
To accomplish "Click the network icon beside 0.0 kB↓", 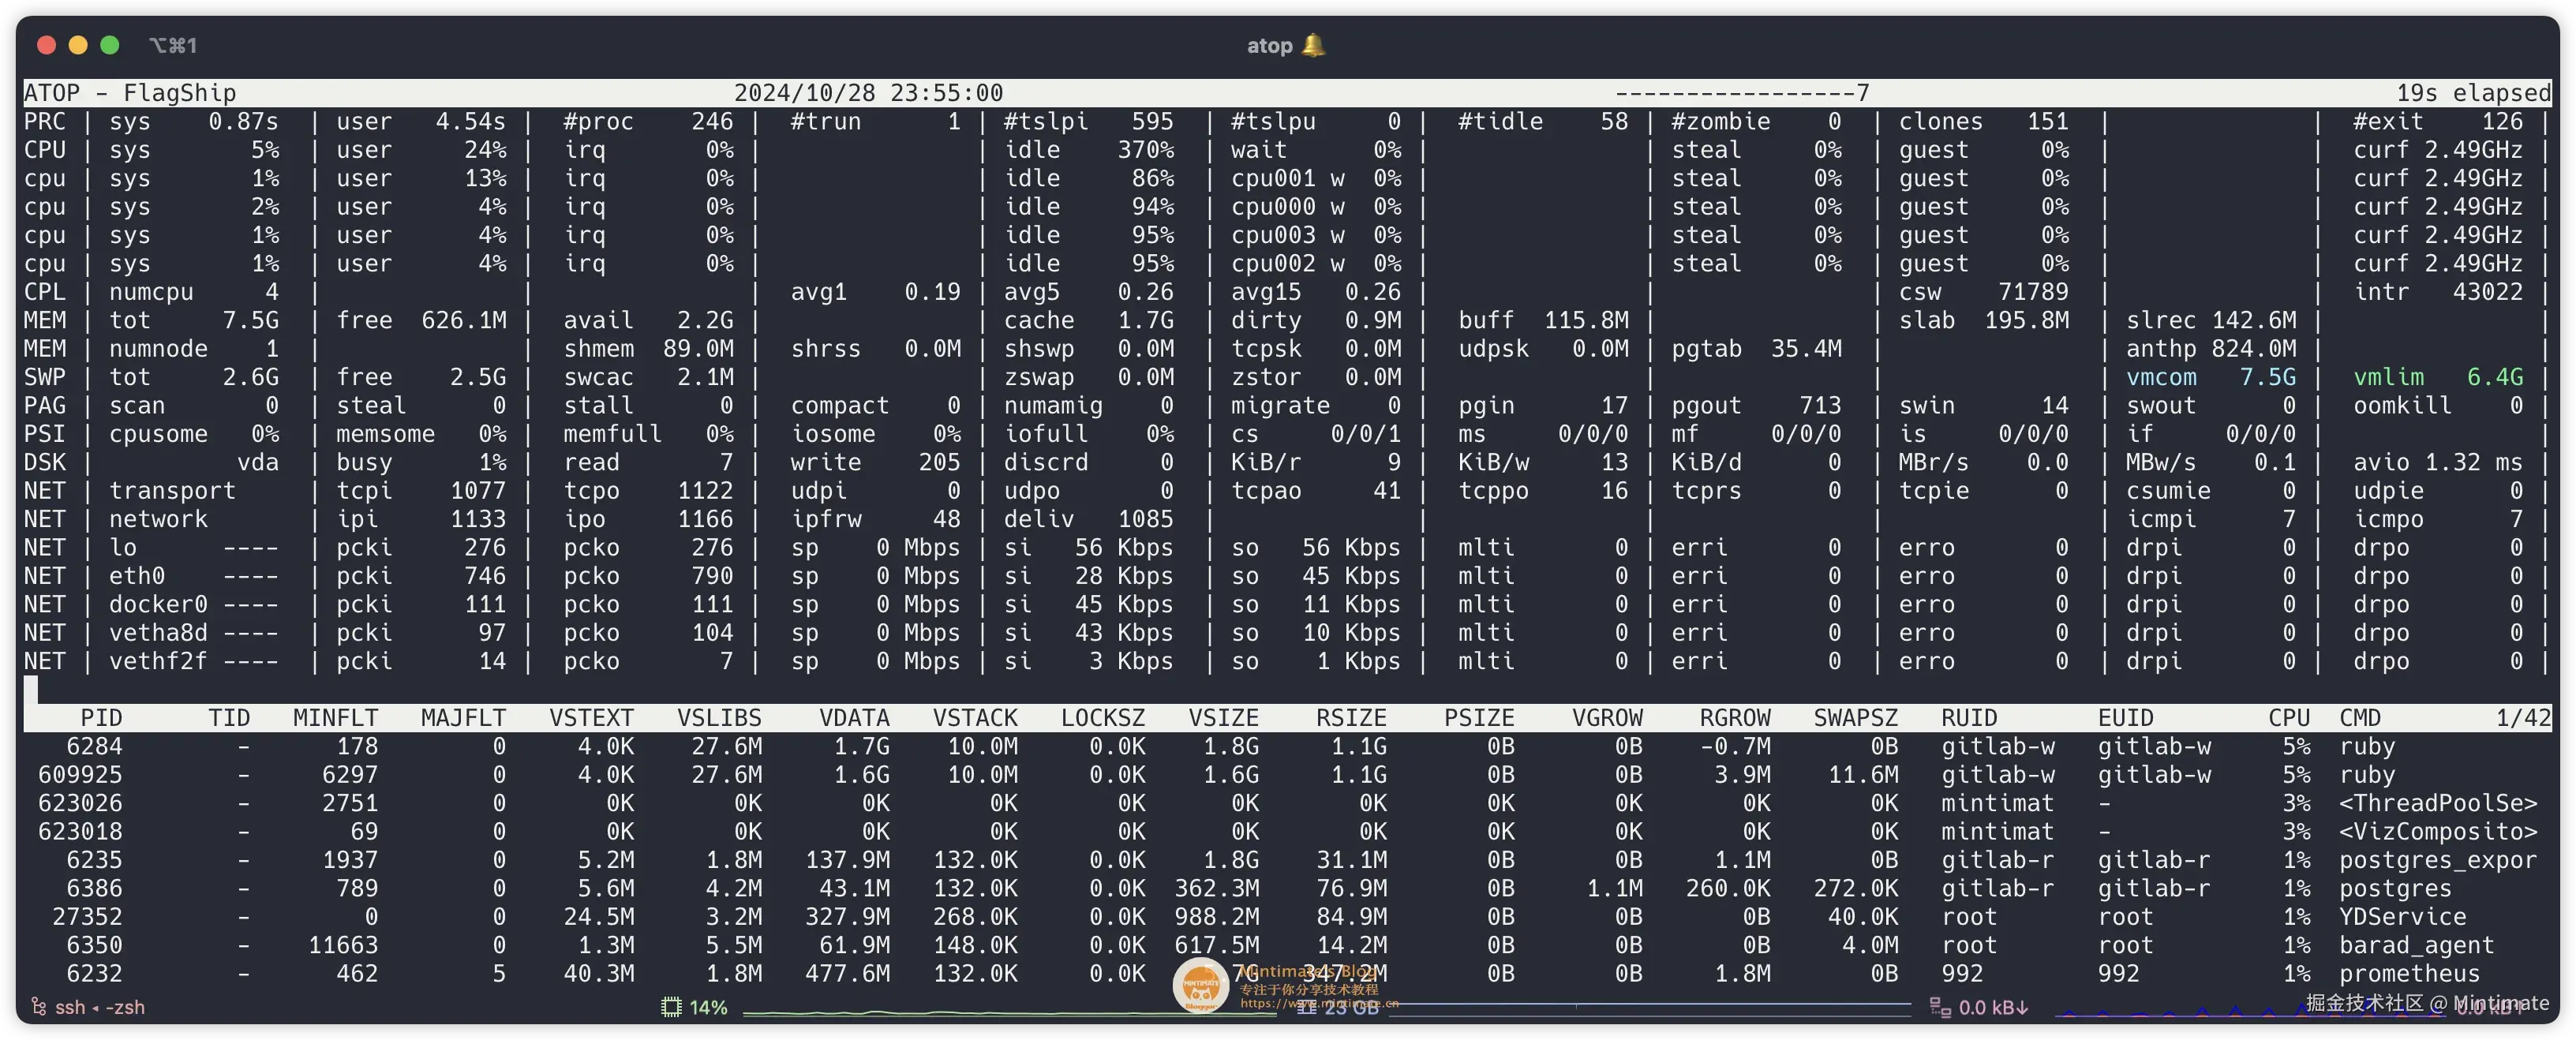I will point(1939,1007).
